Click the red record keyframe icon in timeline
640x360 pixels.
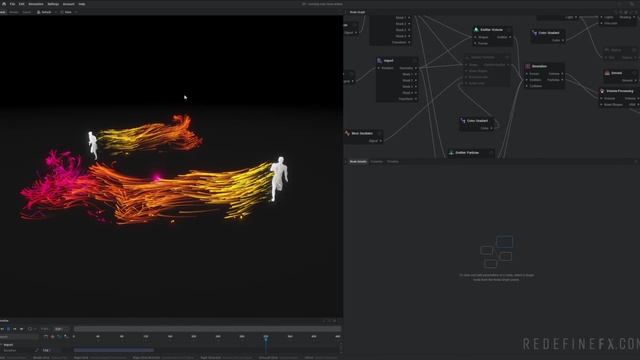click(52, 337)
